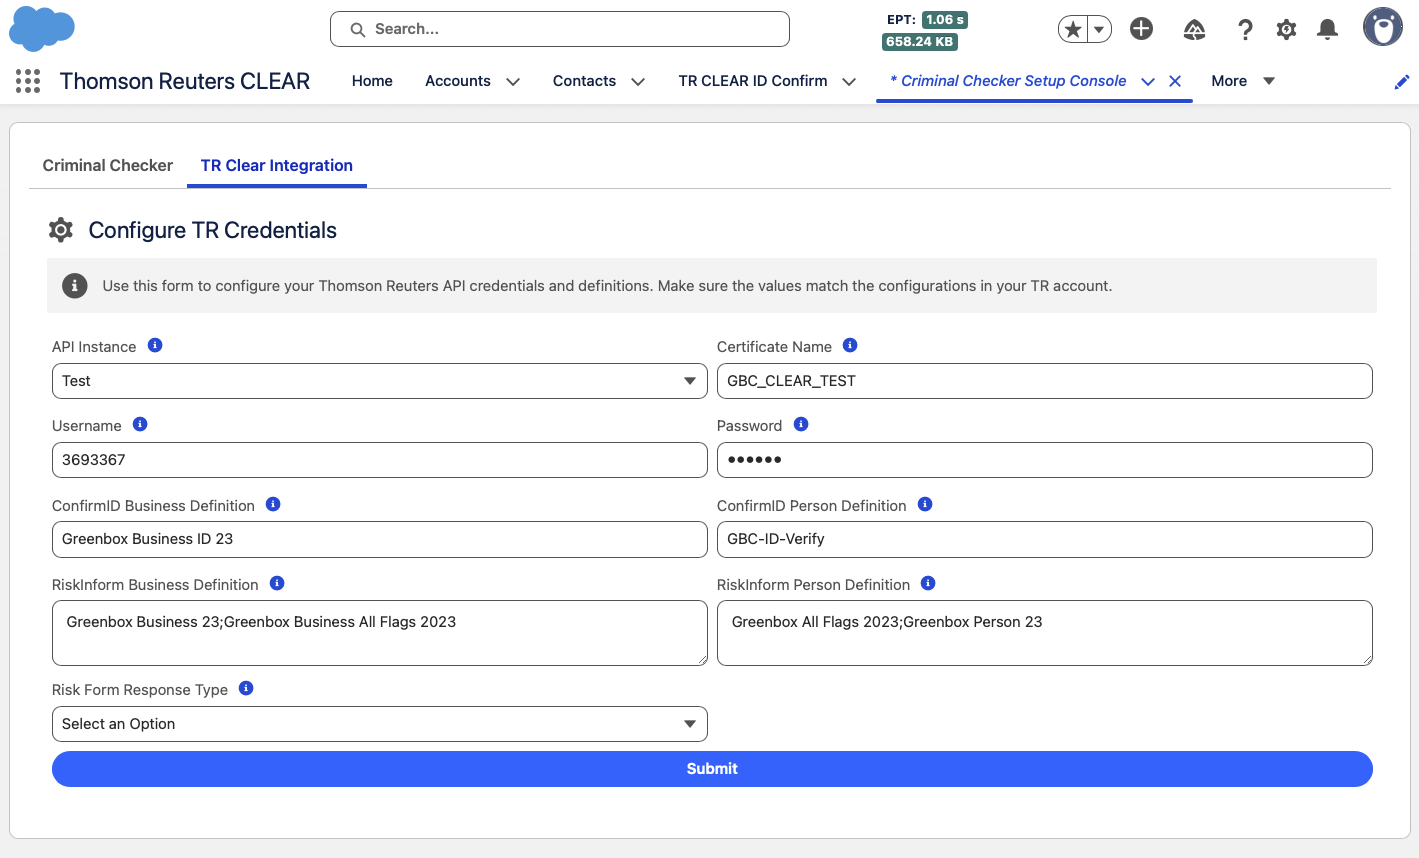1419x858 pixels.
Task: Open the Risk Form Response Type dropdown
Action: 380,724
